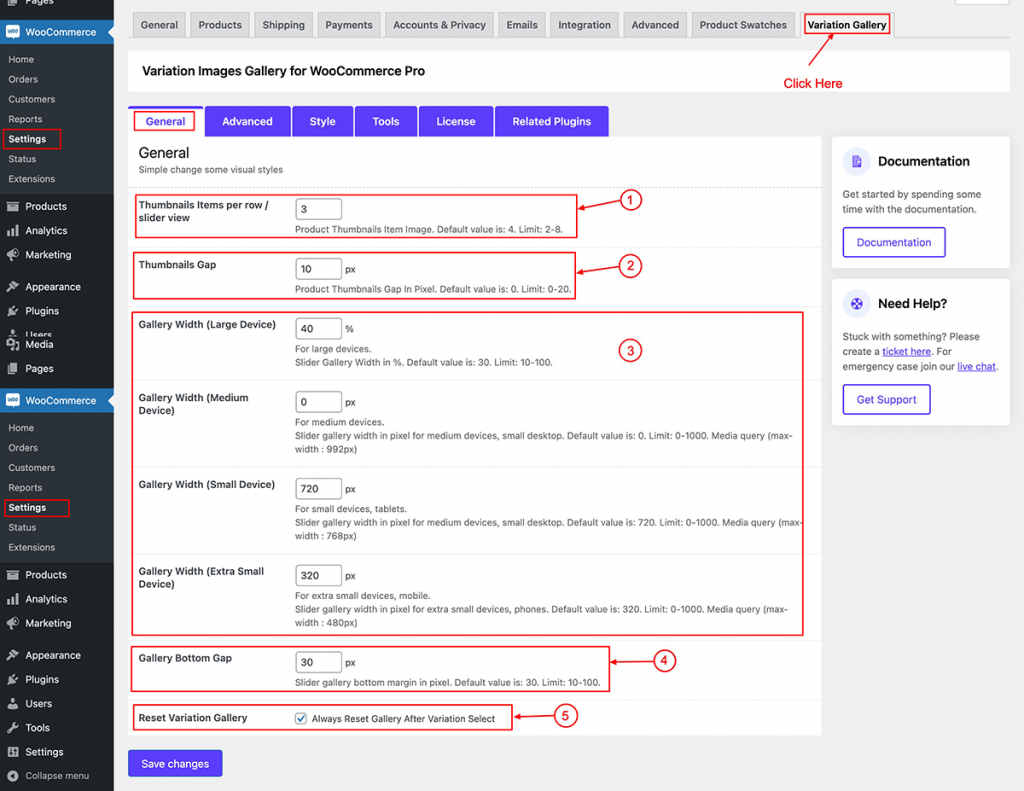Click the "Reset Variation Gallery" label
The height and width of the screenshot is (791, 1024).
pyautogui.click(x=193, y=718)
